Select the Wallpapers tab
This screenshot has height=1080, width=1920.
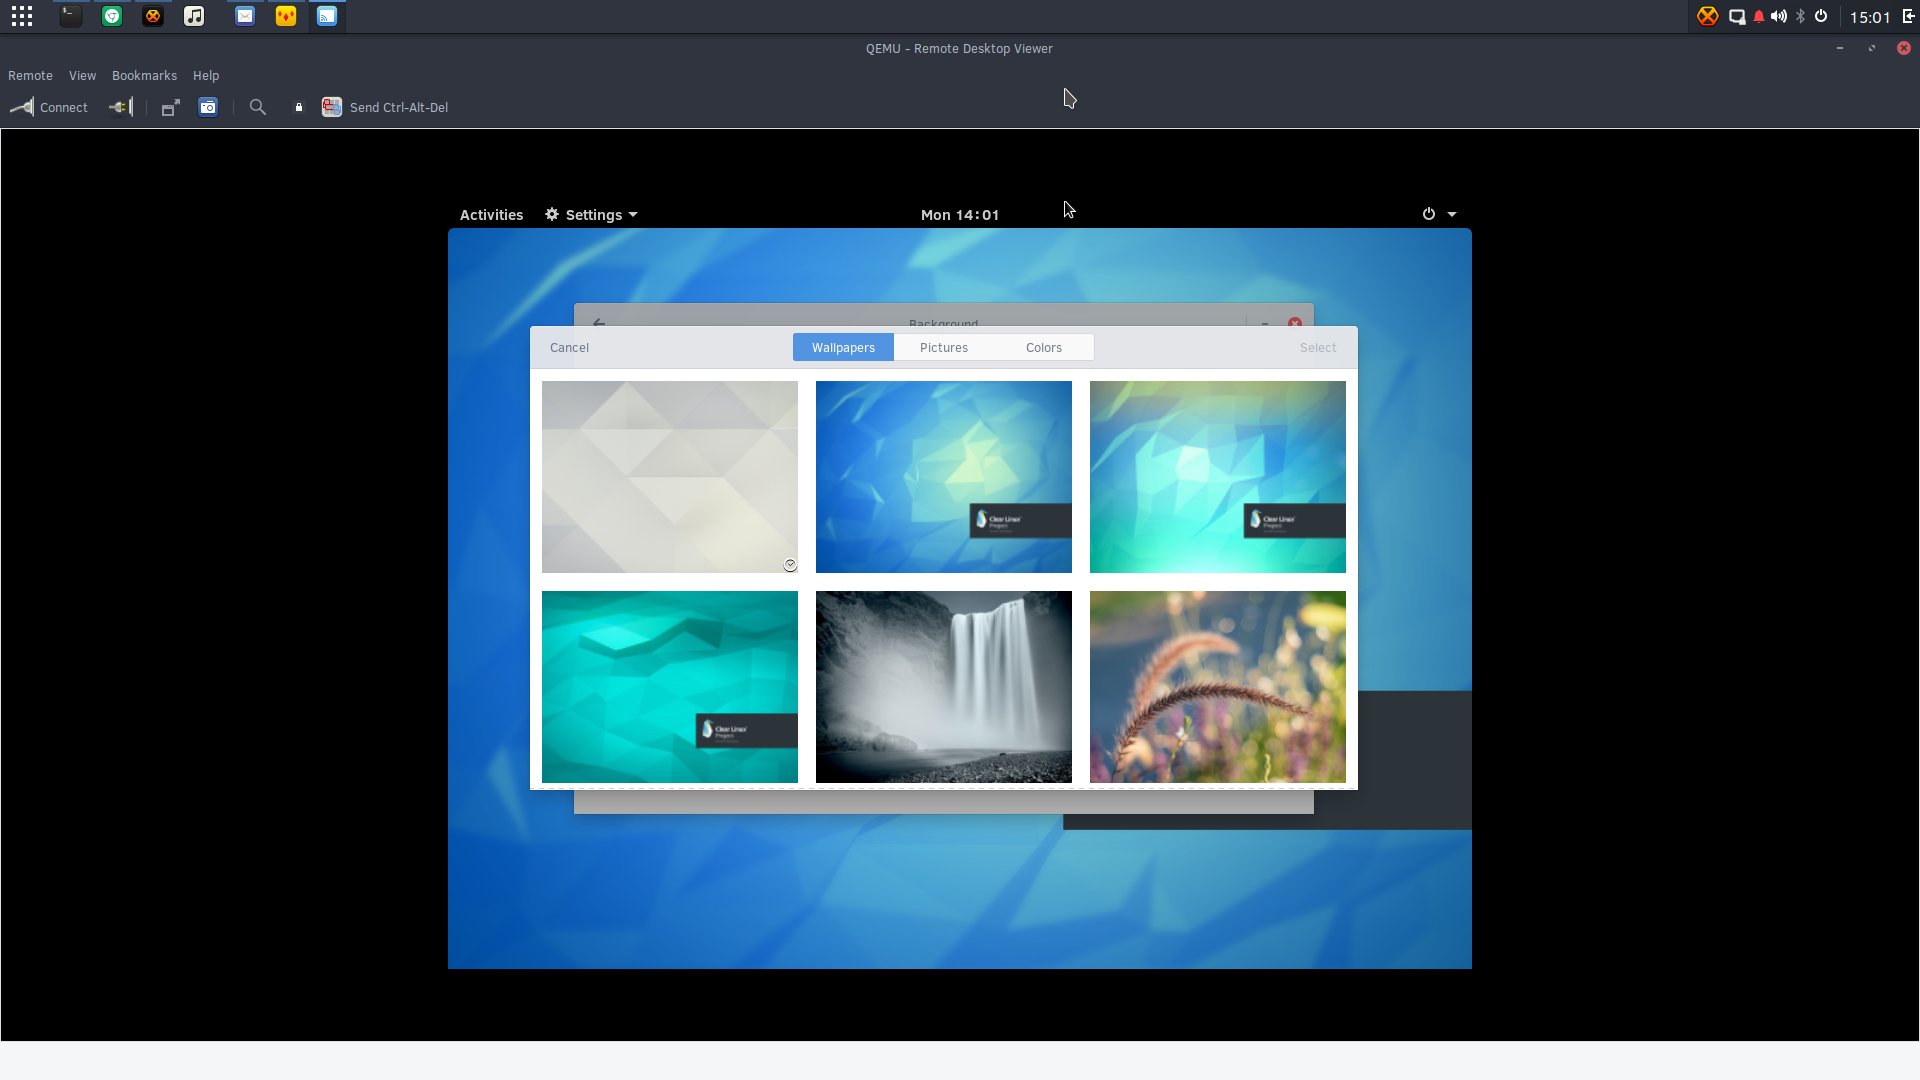click(843, 348)
